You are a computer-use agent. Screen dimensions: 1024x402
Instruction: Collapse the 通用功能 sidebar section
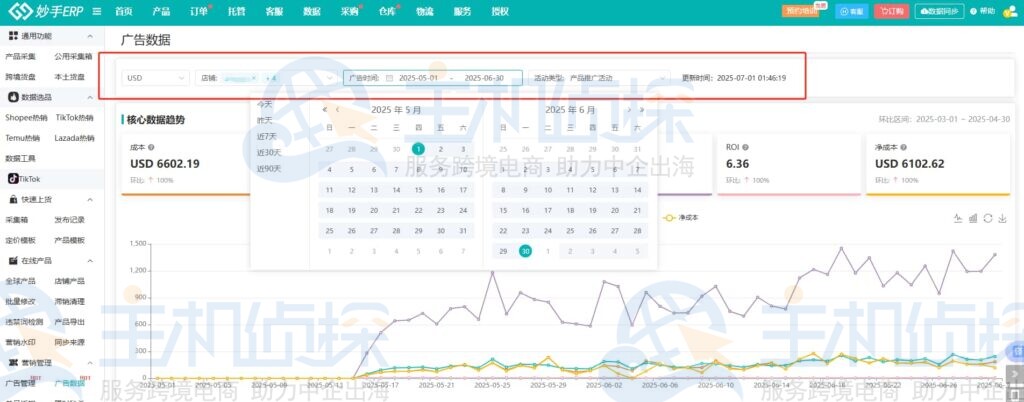pos(89,36)
